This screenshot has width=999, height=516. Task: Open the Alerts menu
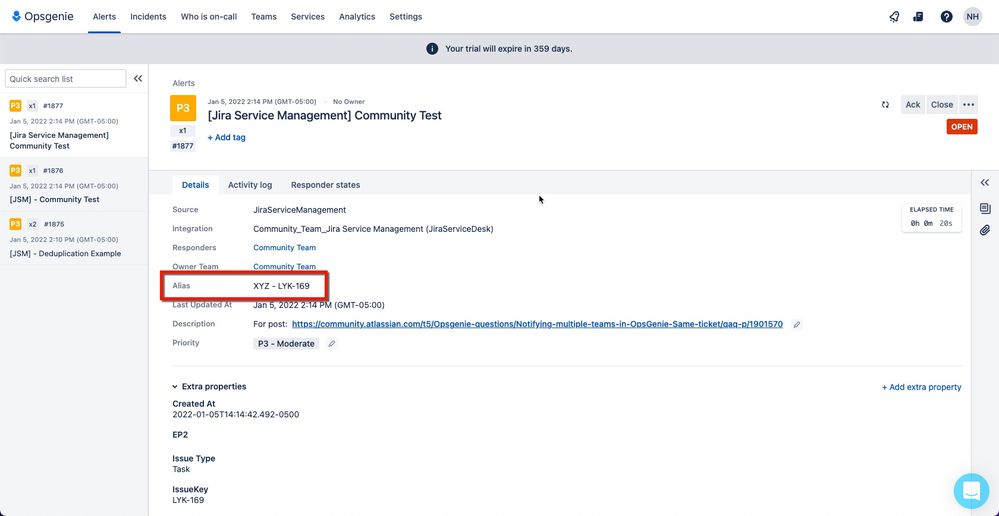(x=104, y=17)
